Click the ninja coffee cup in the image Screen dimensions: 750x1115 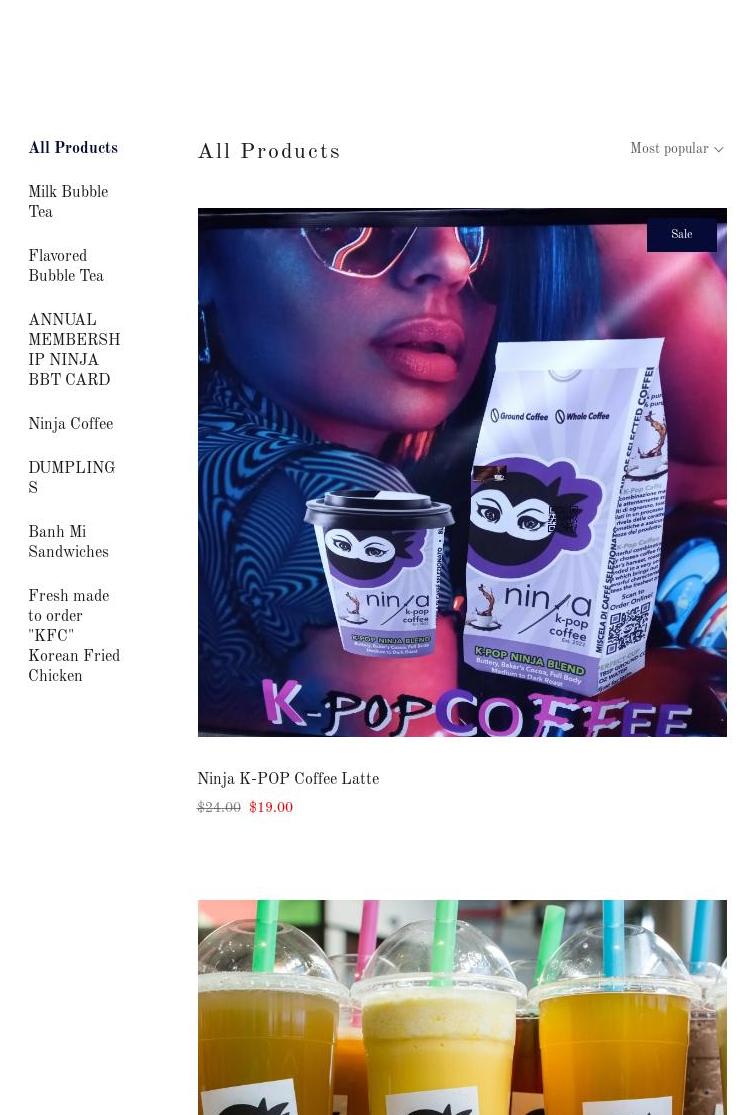377,572
